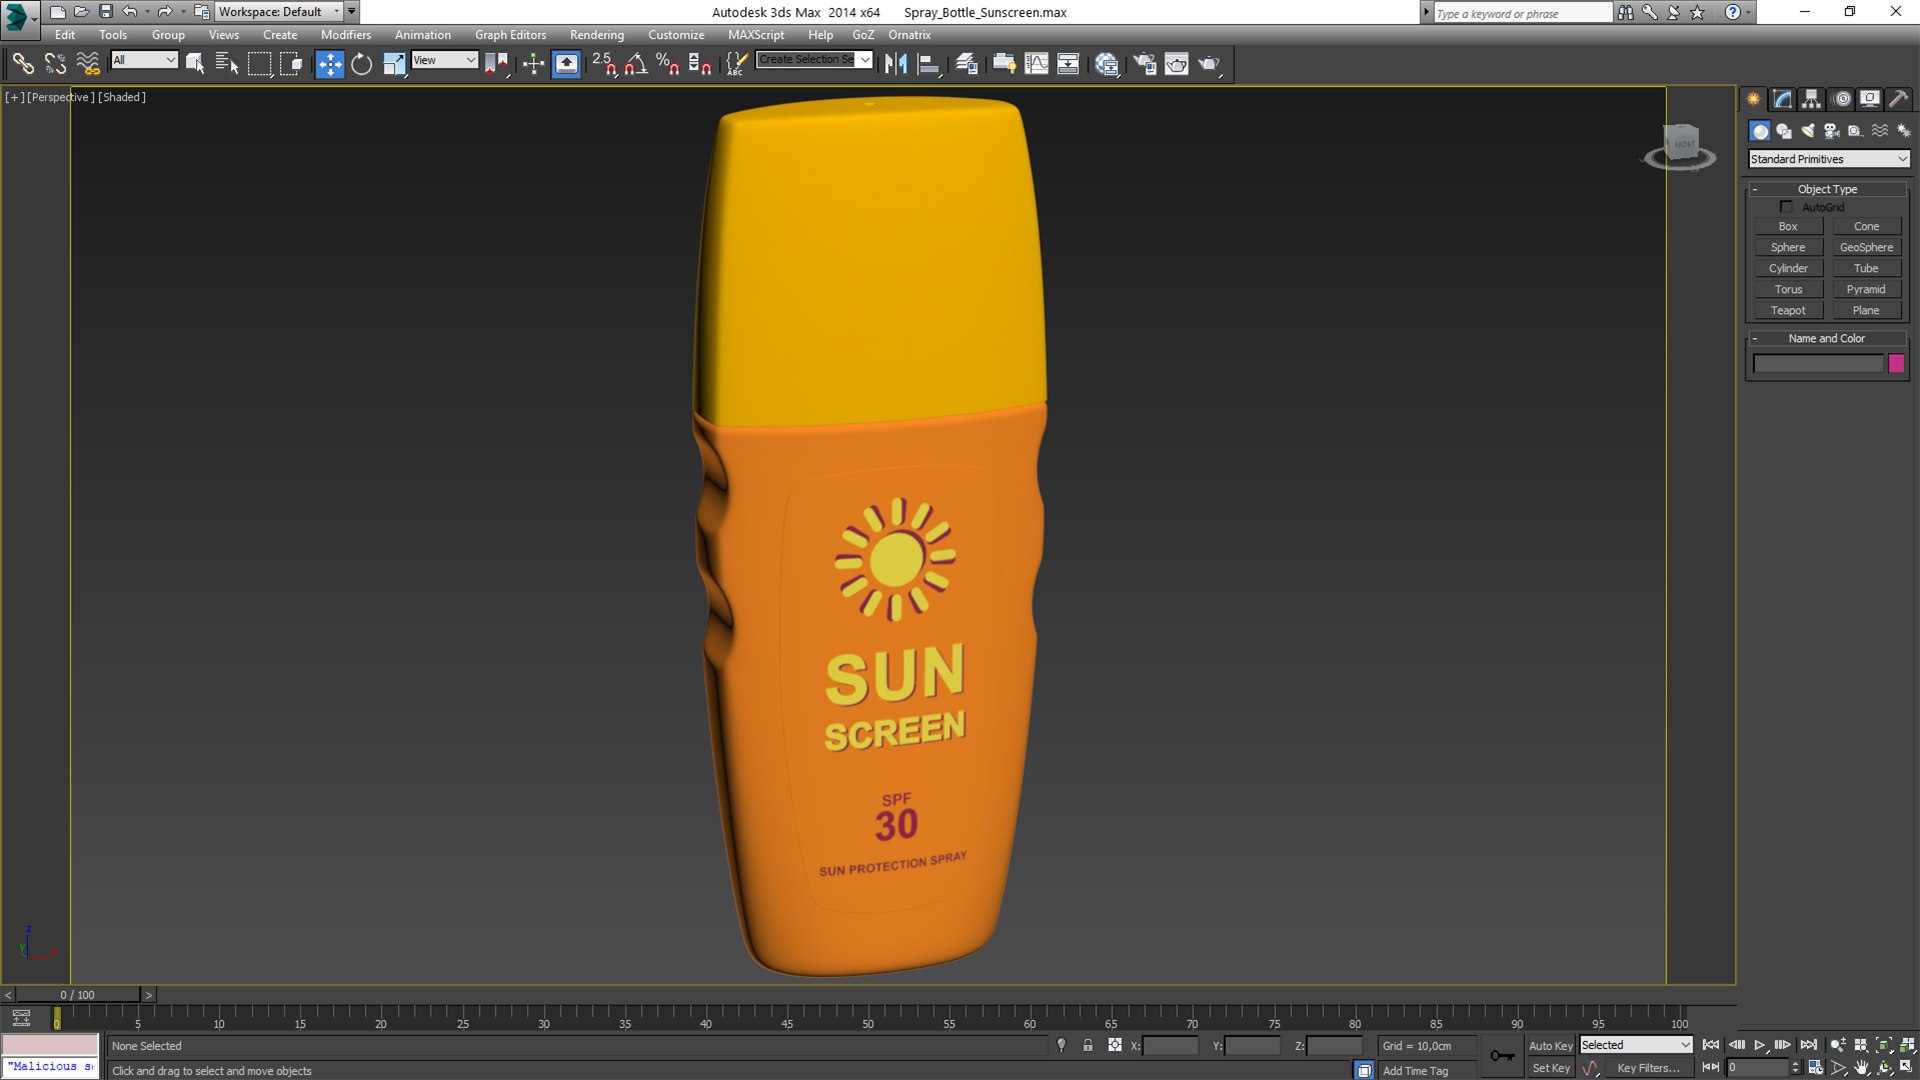Switch to the Hierarchy panel tab
1920x1080 pixels.
click(1812, 99)
